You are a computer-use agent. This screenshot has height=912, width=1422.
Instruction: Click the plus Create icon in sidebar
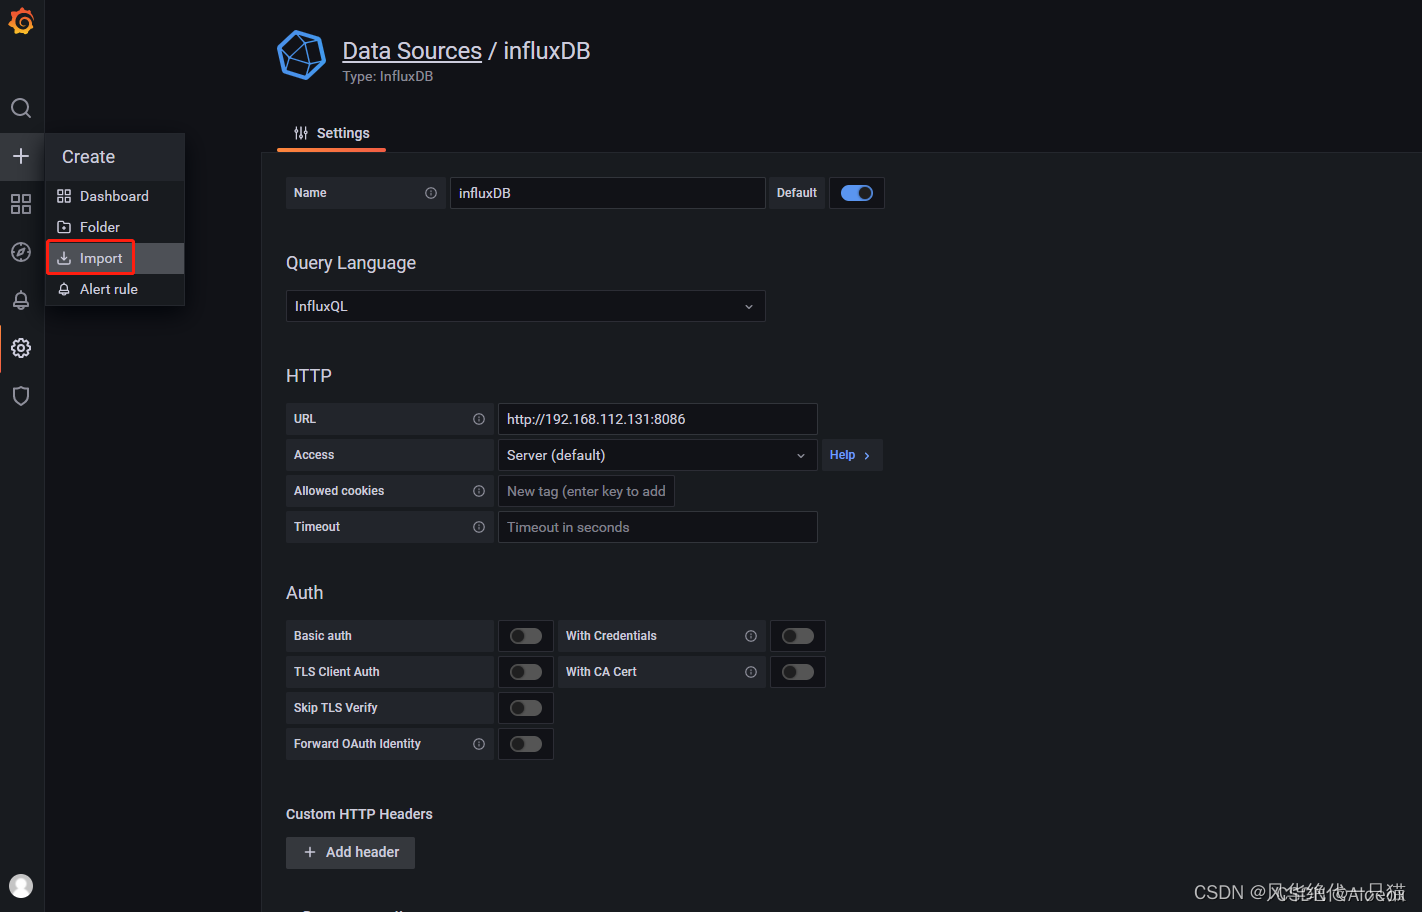(x=21, y=156)
